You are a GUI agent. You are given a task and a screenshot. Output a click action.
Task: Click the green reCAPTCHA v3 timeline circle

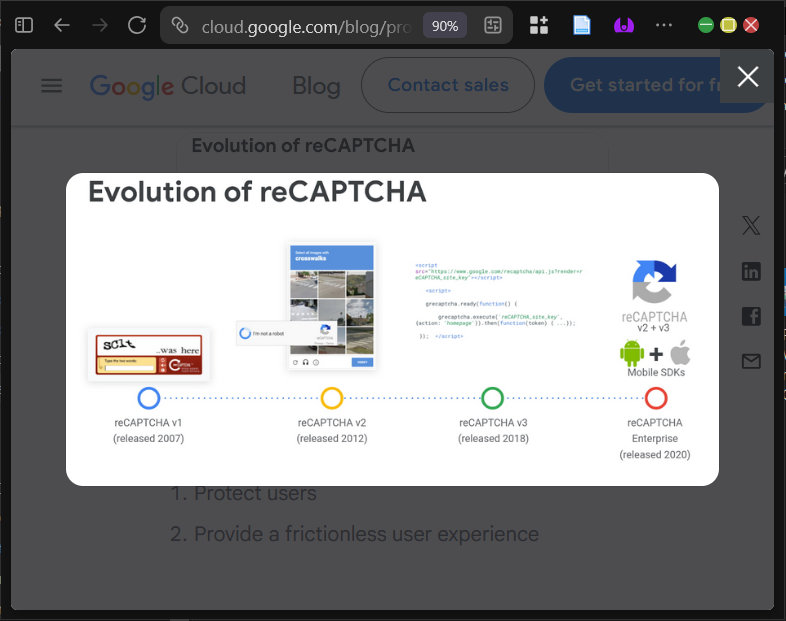(492, 398)
